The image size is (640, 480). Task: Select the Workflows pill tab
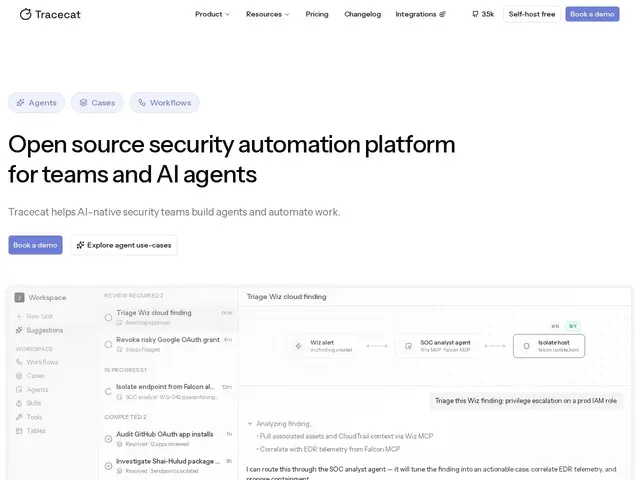(164, 103)
